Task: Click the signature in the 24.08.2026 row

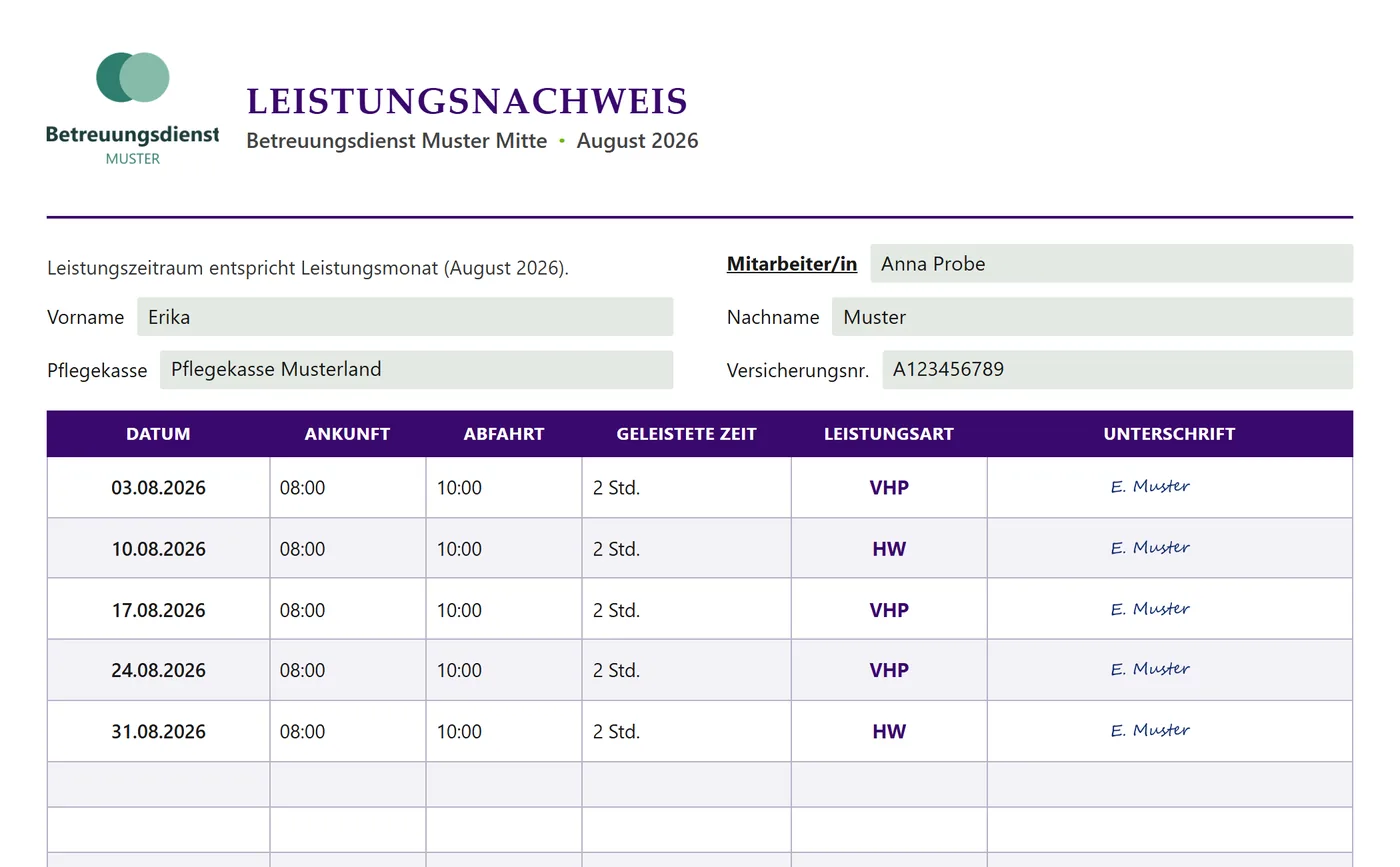Action: (x=1150, y=669)
